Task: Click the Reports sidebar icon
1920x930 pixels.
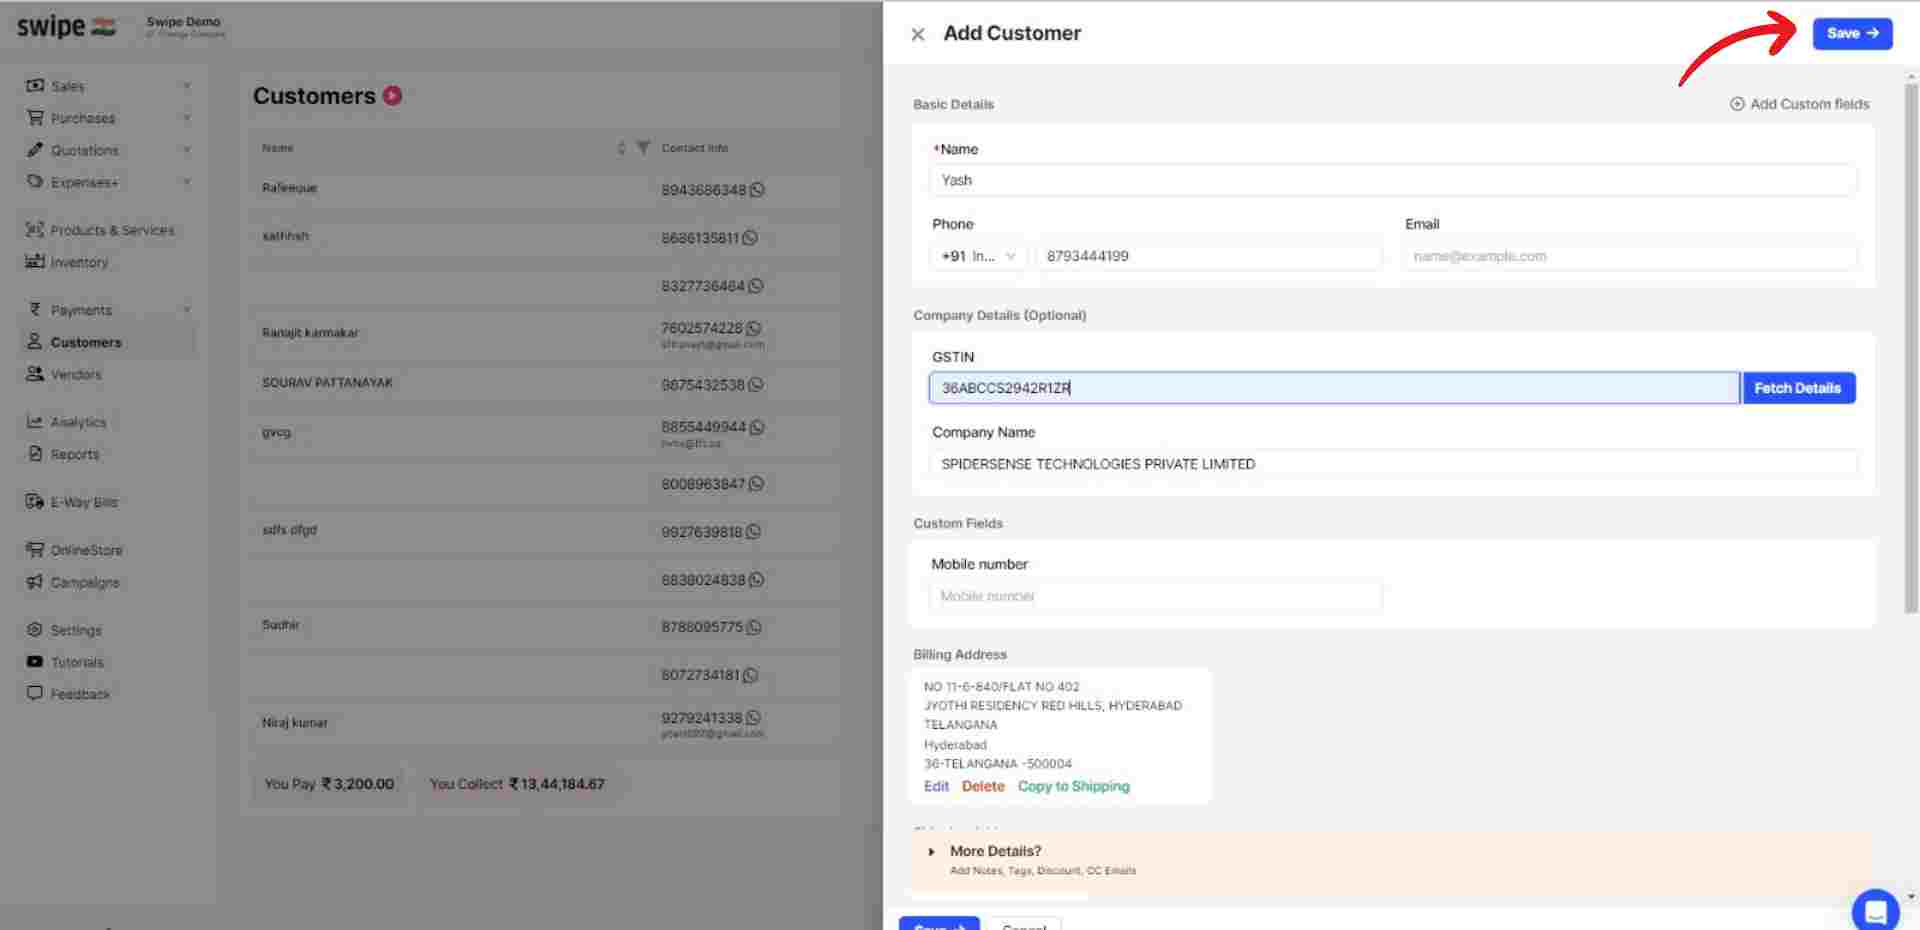Action: [35, 453]
